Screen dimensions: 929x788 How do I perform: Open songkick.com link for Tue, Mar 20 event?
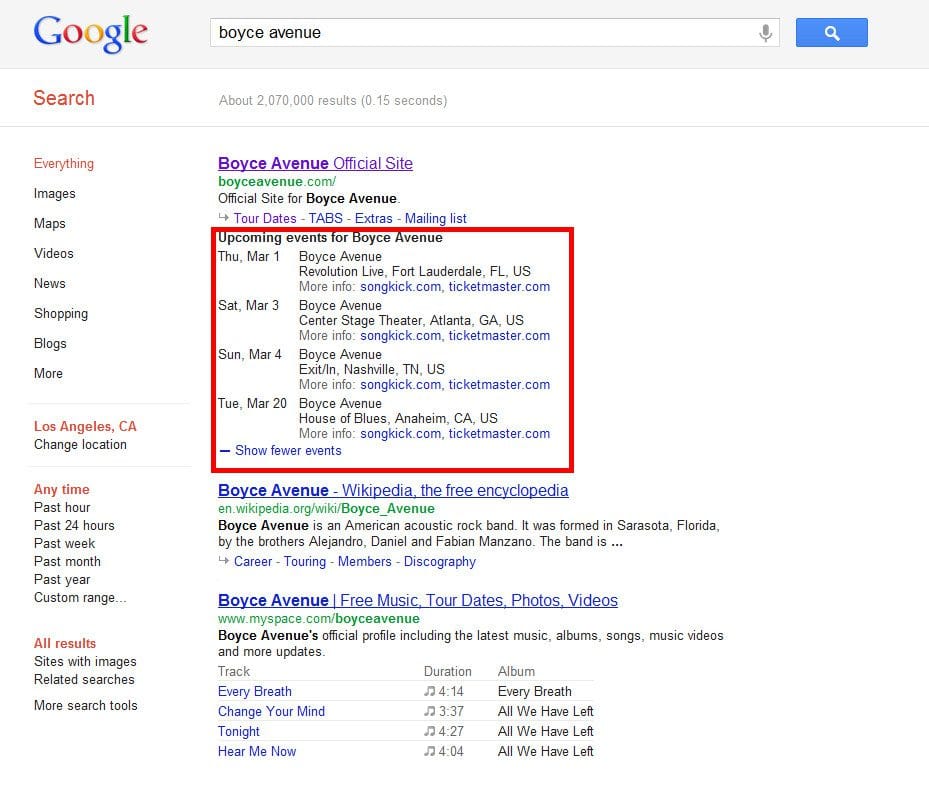pyautogui.click(x=401, y=434)
